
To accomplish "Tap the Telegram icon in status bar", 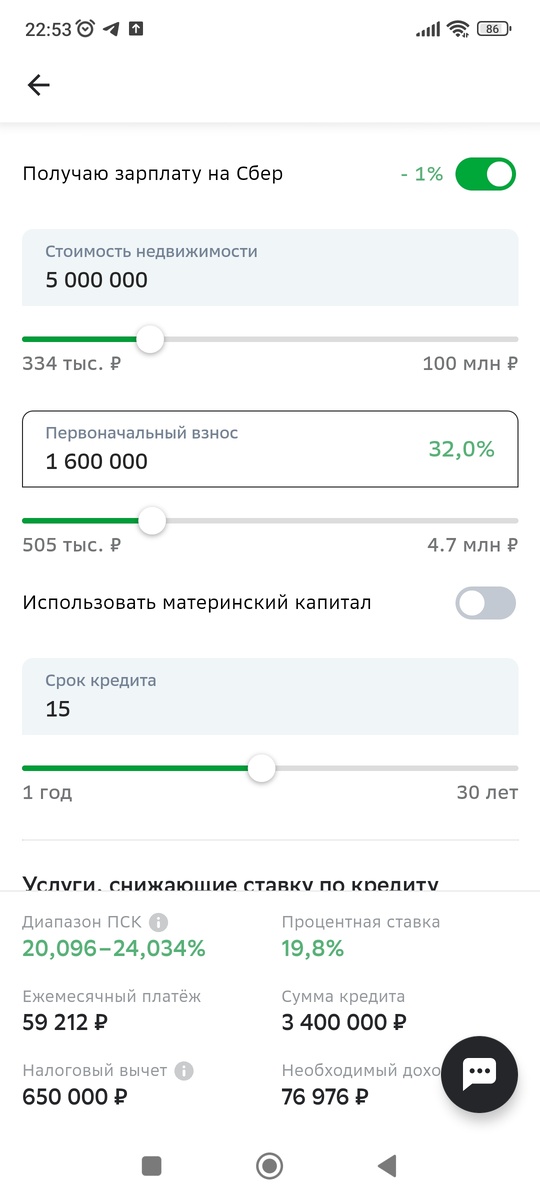I will click(x=111, y=29).
